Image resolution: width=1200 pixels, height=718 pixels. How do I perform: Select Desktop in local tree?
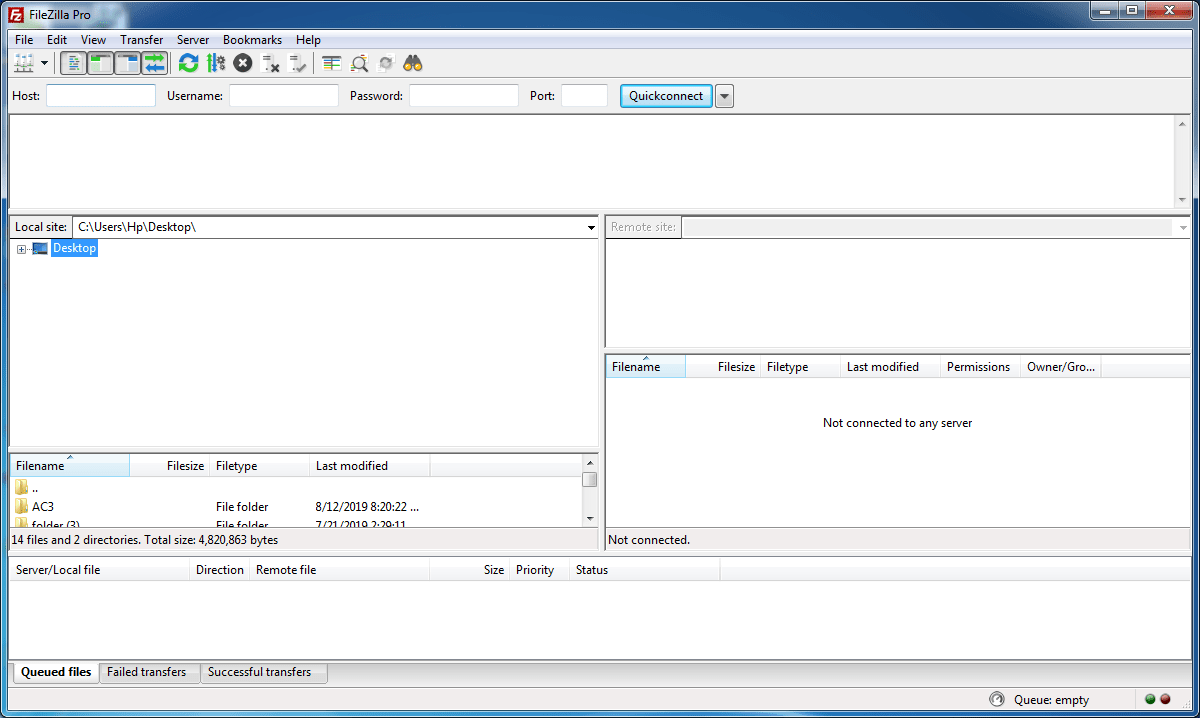click(74, 248)
